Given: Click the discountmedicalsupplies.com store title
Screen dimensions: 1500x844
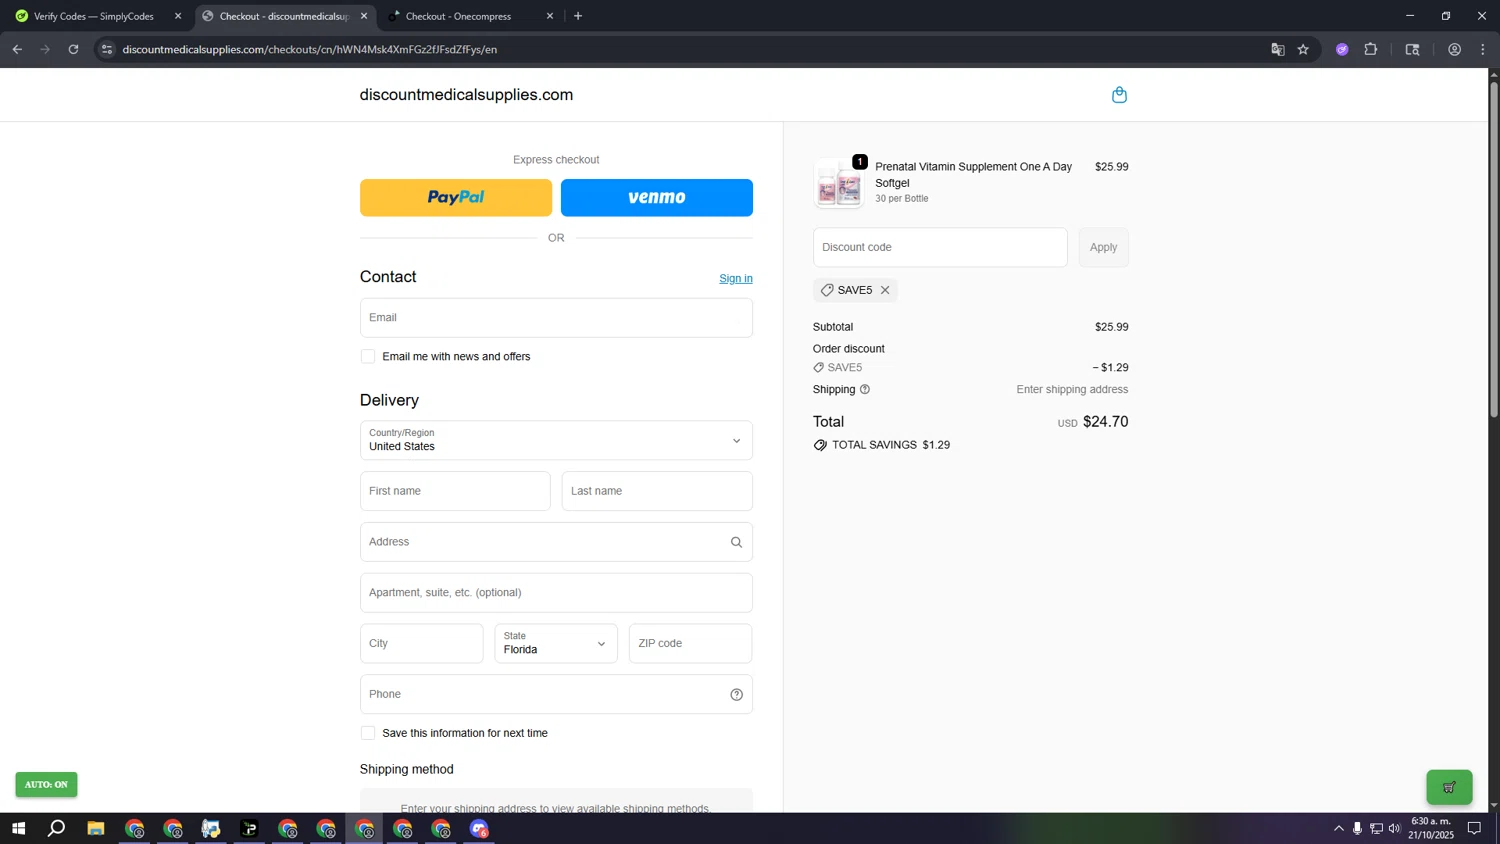Looking at the screenshot, I should [466, 95].
